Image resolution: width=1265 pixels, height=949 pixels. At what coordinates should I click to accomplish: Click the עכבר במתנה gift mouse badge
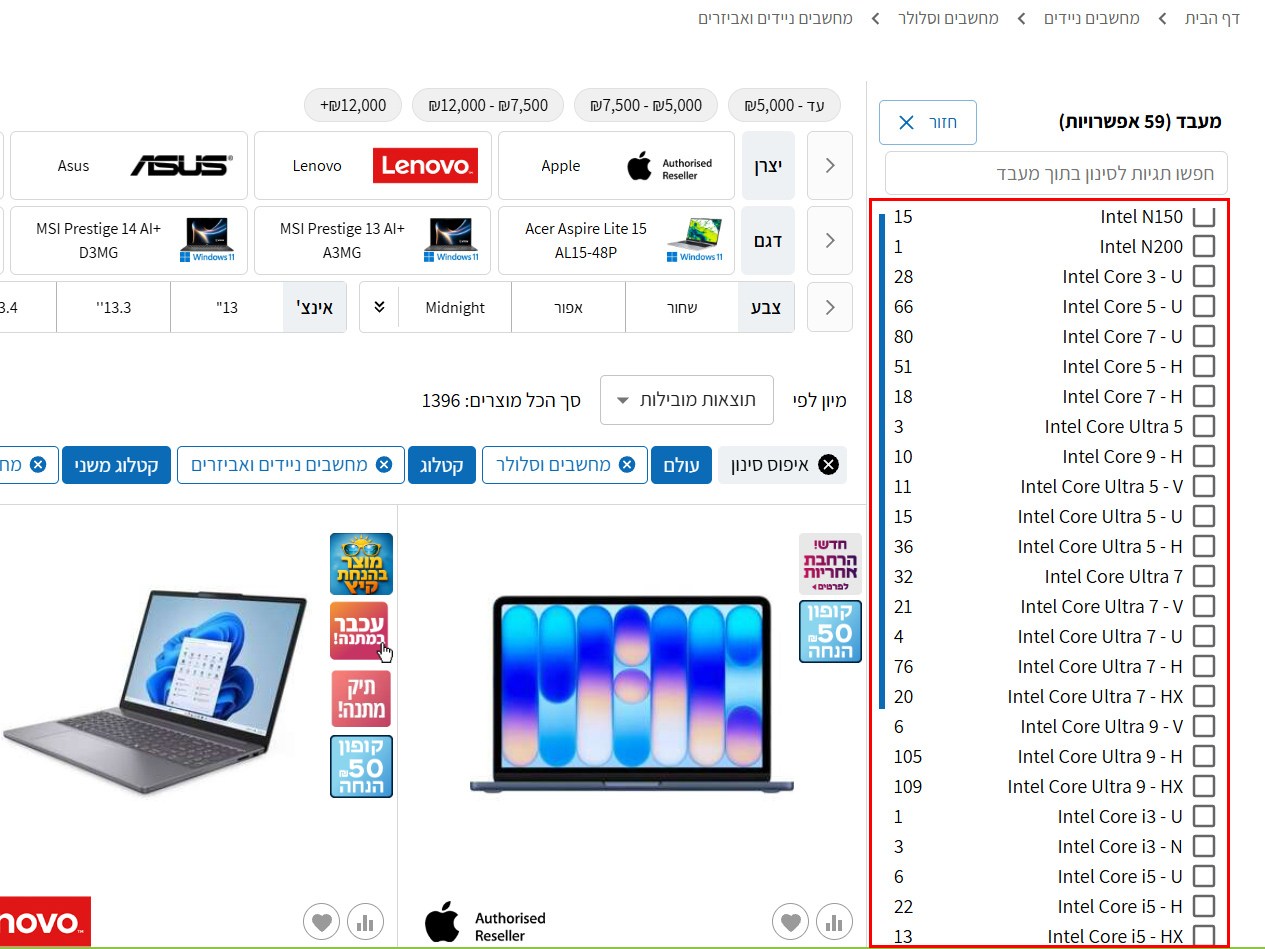(361, 631)
